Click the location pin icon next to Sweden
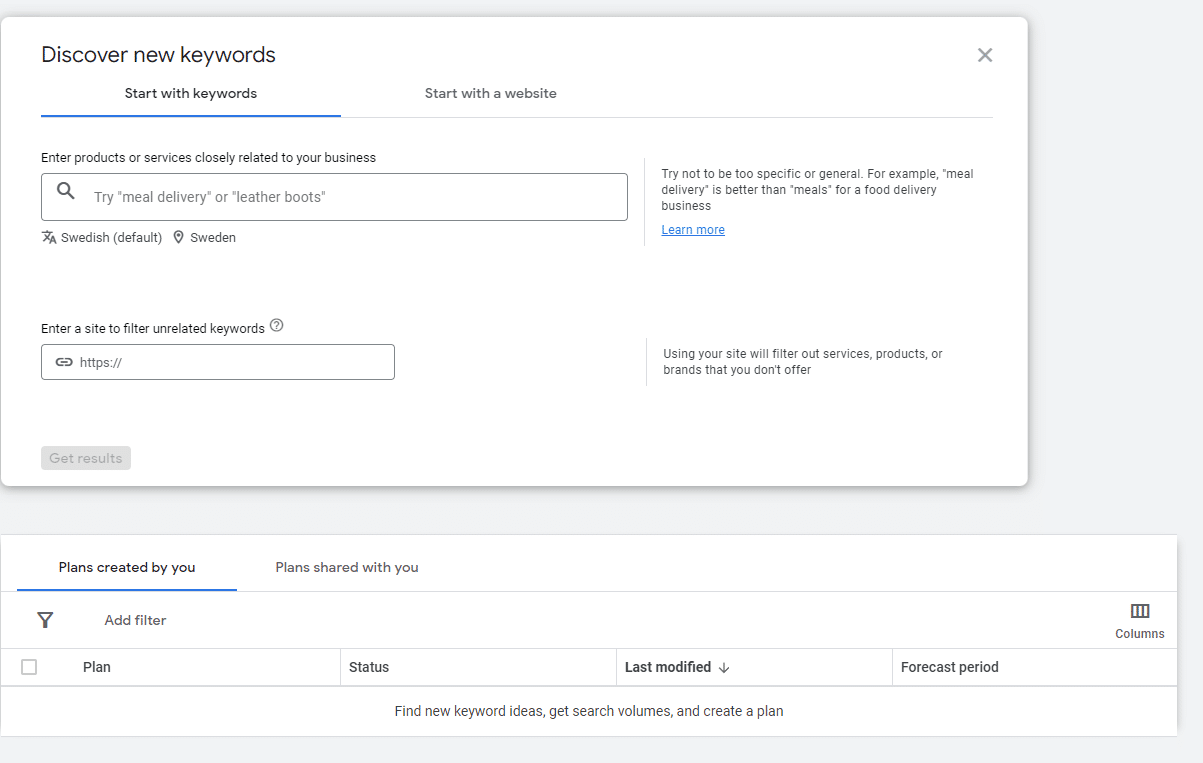The width and height of the screenshot is (1203, 763). pos(179,237)
